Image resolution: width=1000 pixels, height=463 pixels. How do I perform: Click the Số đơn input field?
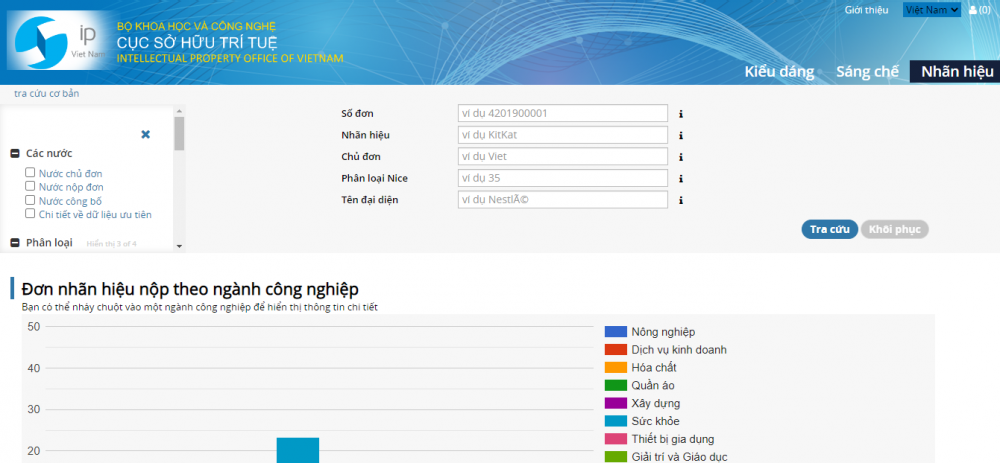pyautogui.click(x=562, y=114)
